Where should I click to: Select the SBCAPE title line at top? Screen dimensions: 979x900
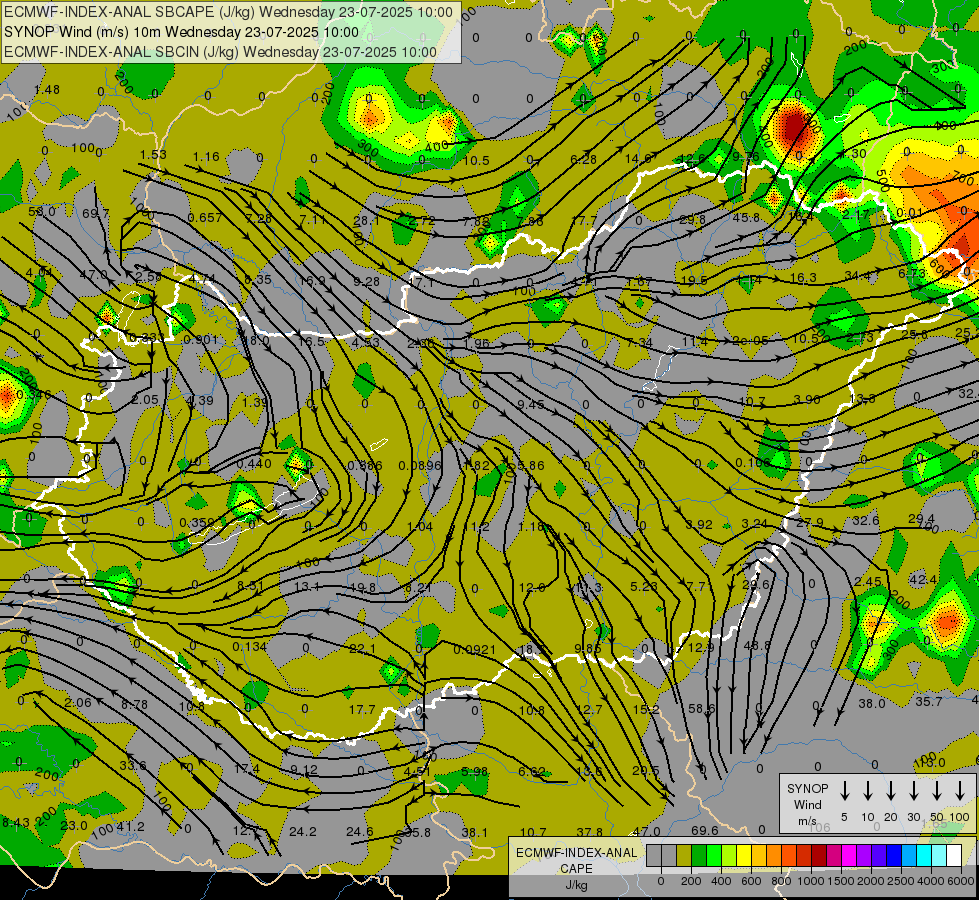[x=228, y=12]
